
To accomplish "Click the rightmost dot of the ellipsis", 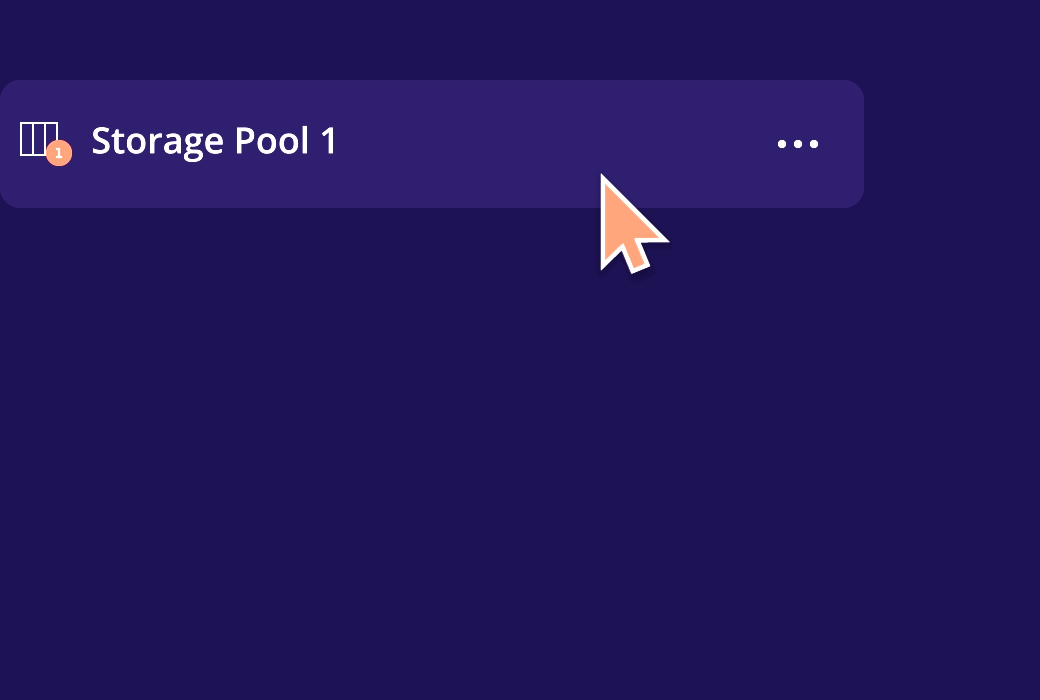I will [x=814, y=144].
